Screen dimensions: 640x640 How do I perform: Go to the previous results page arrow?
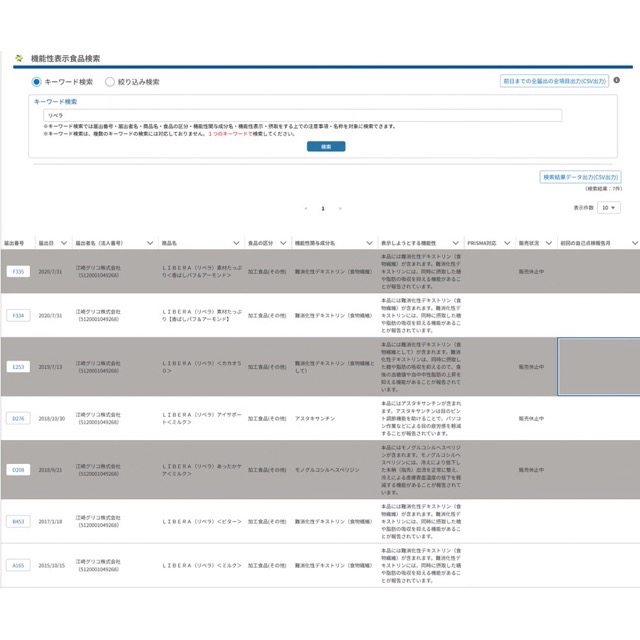click(305, 208)
